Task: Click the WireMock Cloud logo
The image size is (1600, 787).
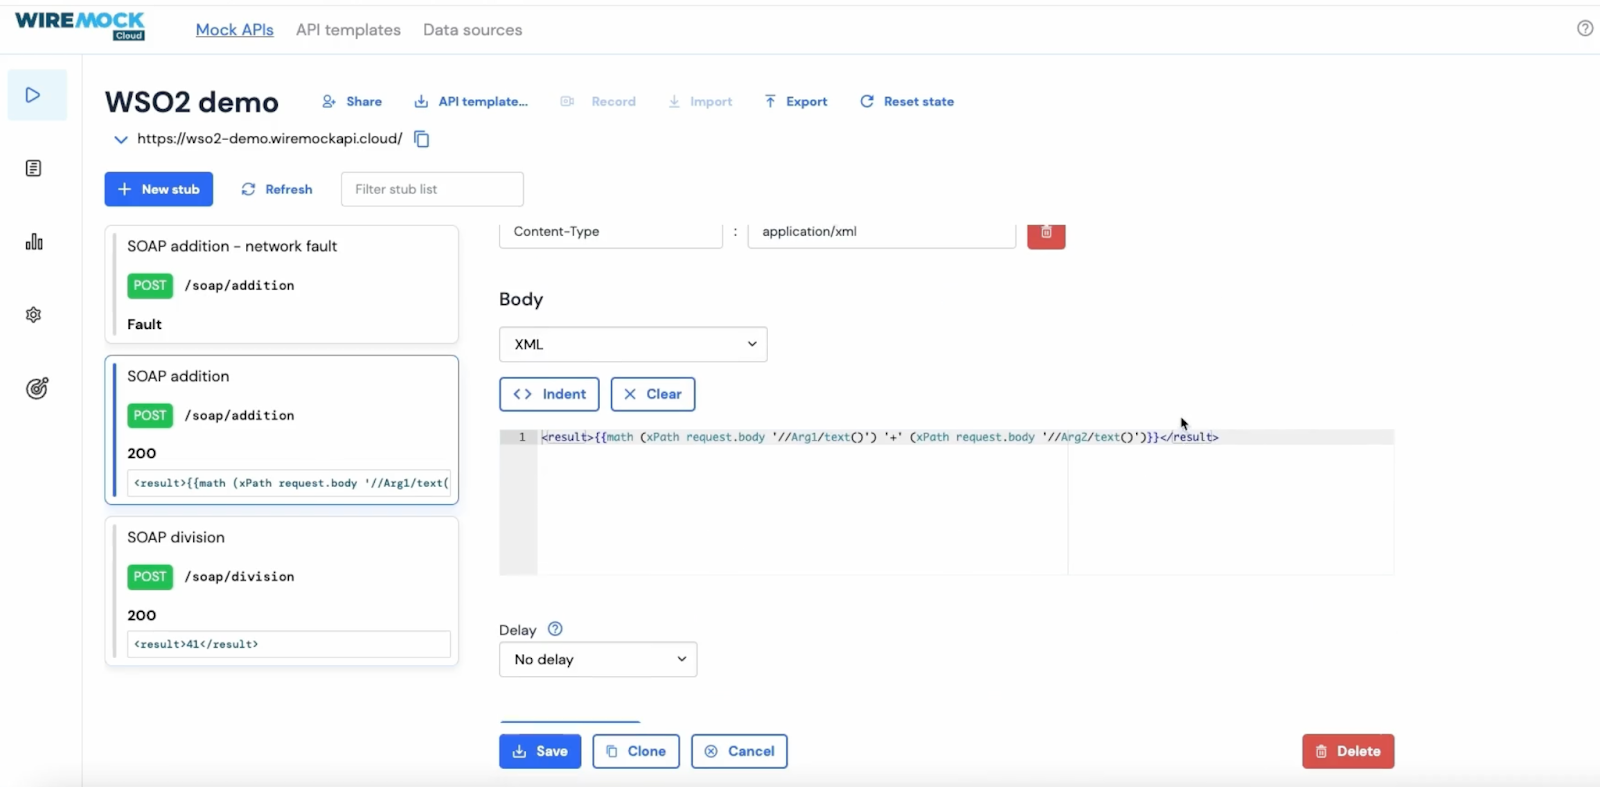Action: 80,26
